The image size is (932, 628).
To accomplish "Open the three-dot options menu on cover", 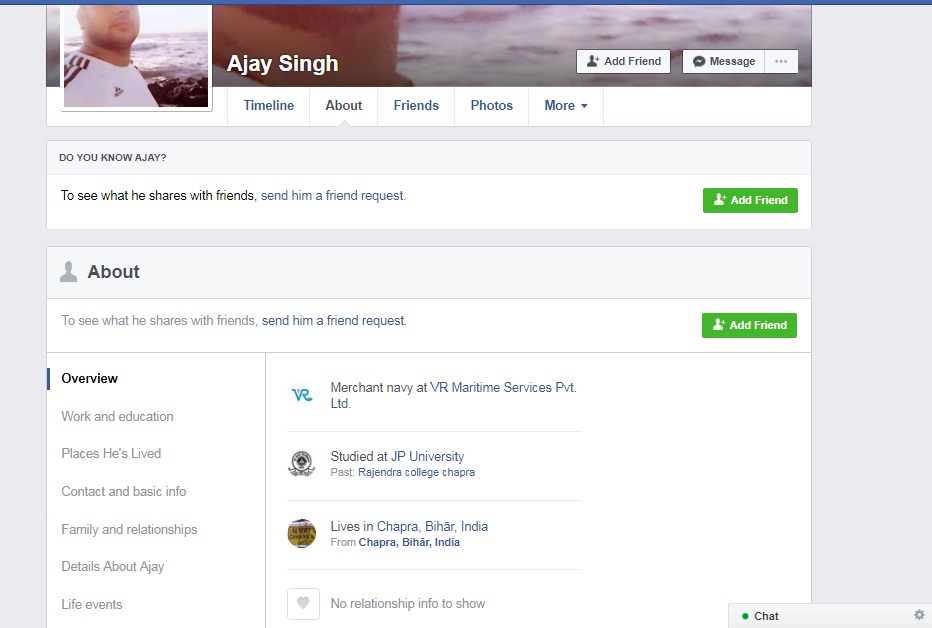I will 781,61.
